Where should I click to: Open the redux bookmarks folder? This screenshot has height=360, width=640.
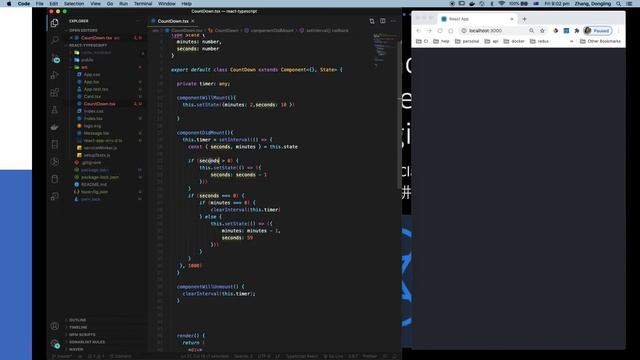click(x=539, y=41)
